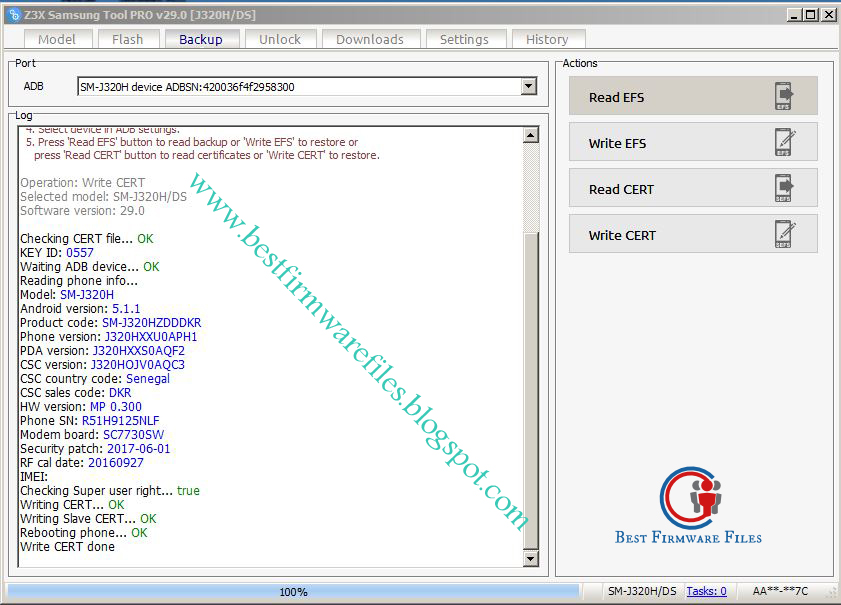Click 'Software version: 29.0' log line

[x=83, y=211]
